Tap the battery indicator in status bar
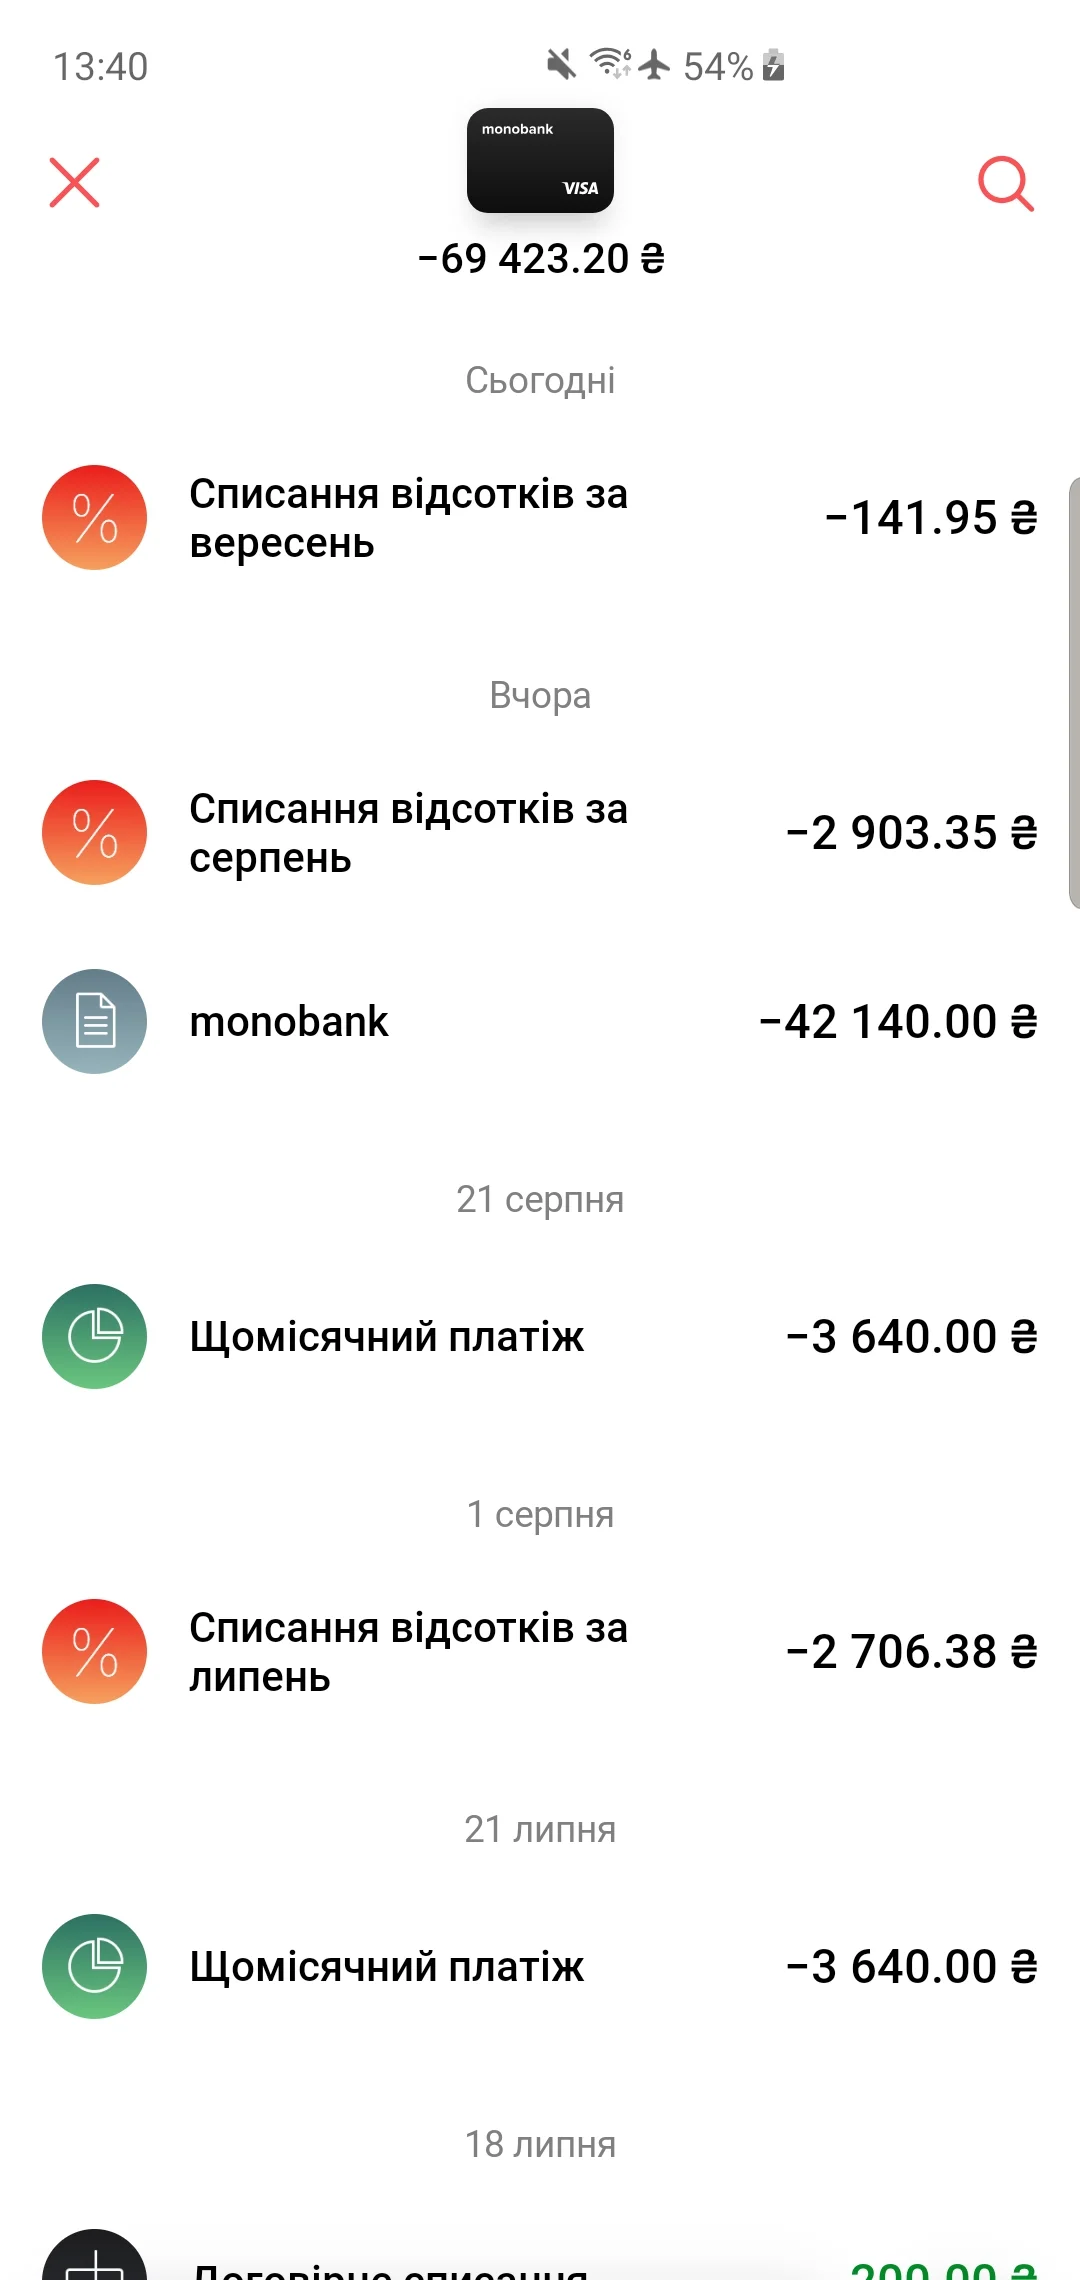Image resolution: width=1080 pixels, height=2280 pixels. tap(773, 66)
